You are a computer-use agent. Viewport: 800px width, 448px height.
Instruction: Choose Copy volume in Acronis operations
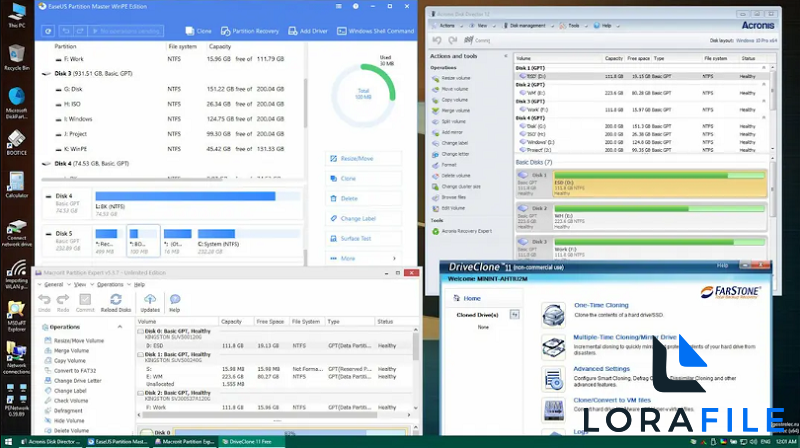click(x=449, y=100)
